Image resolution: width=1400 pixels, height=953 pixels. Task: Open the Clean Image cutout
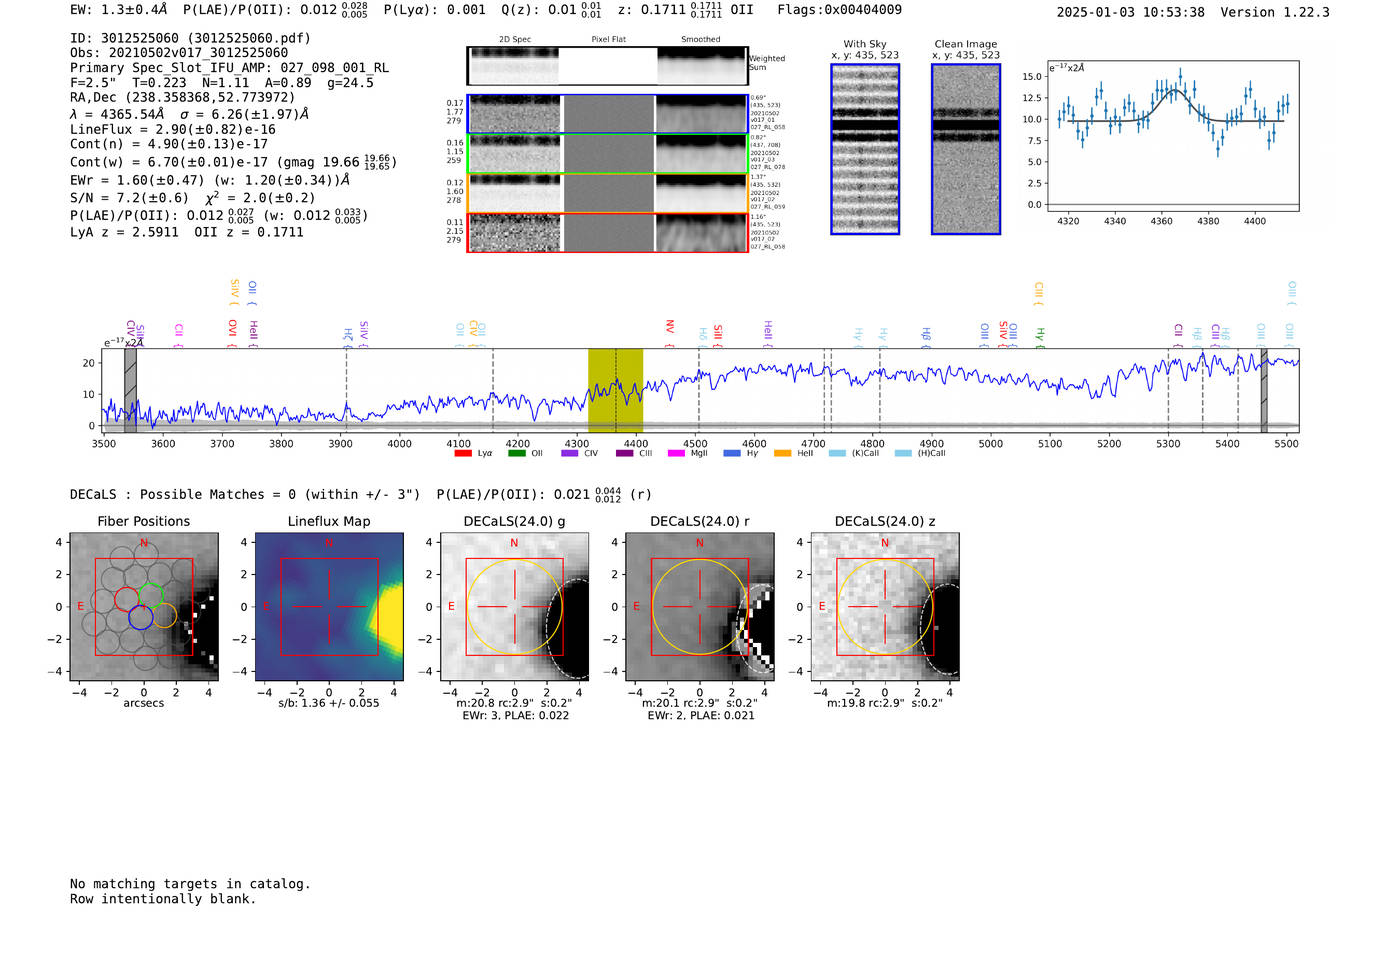(x=966, y=149)
